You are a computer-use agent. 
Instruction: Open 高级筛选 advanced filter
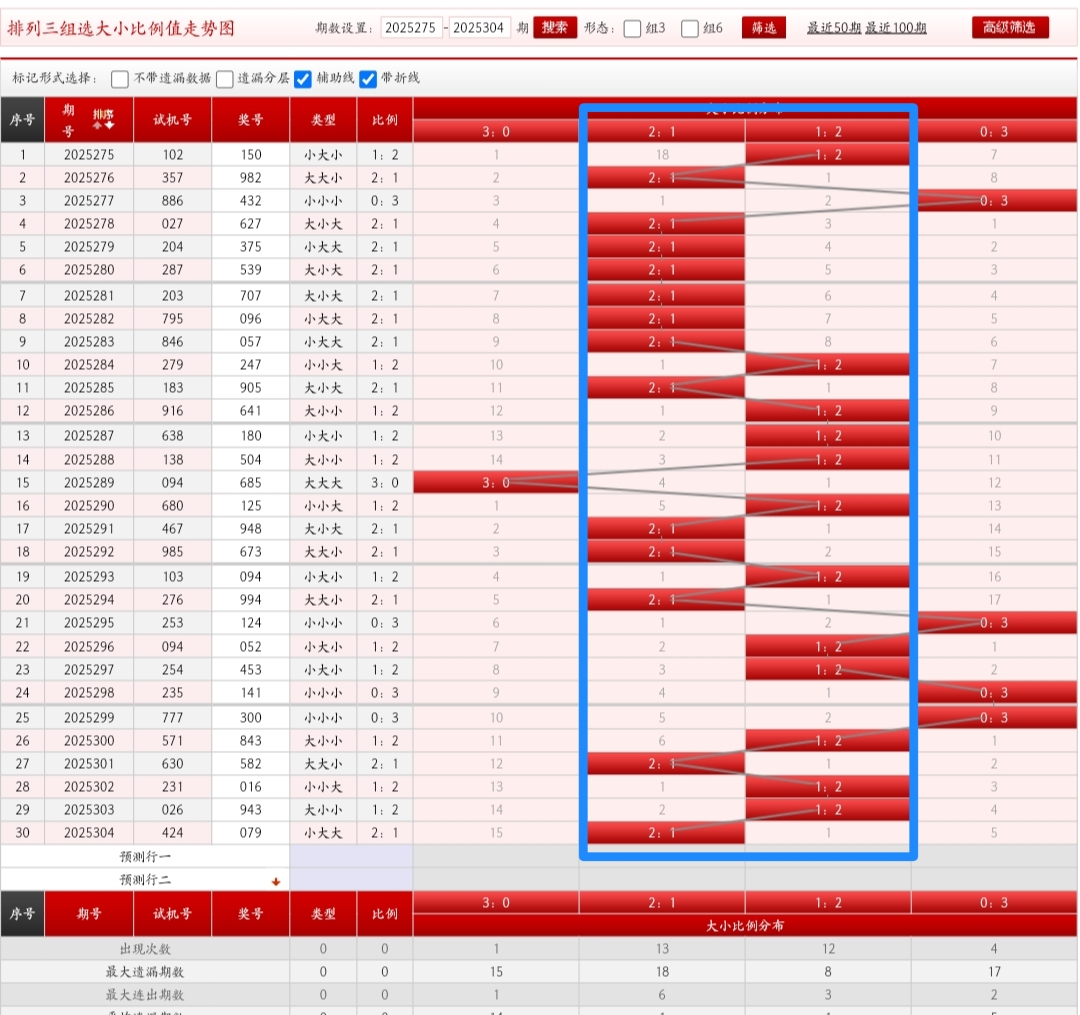tap(1010, 28)
